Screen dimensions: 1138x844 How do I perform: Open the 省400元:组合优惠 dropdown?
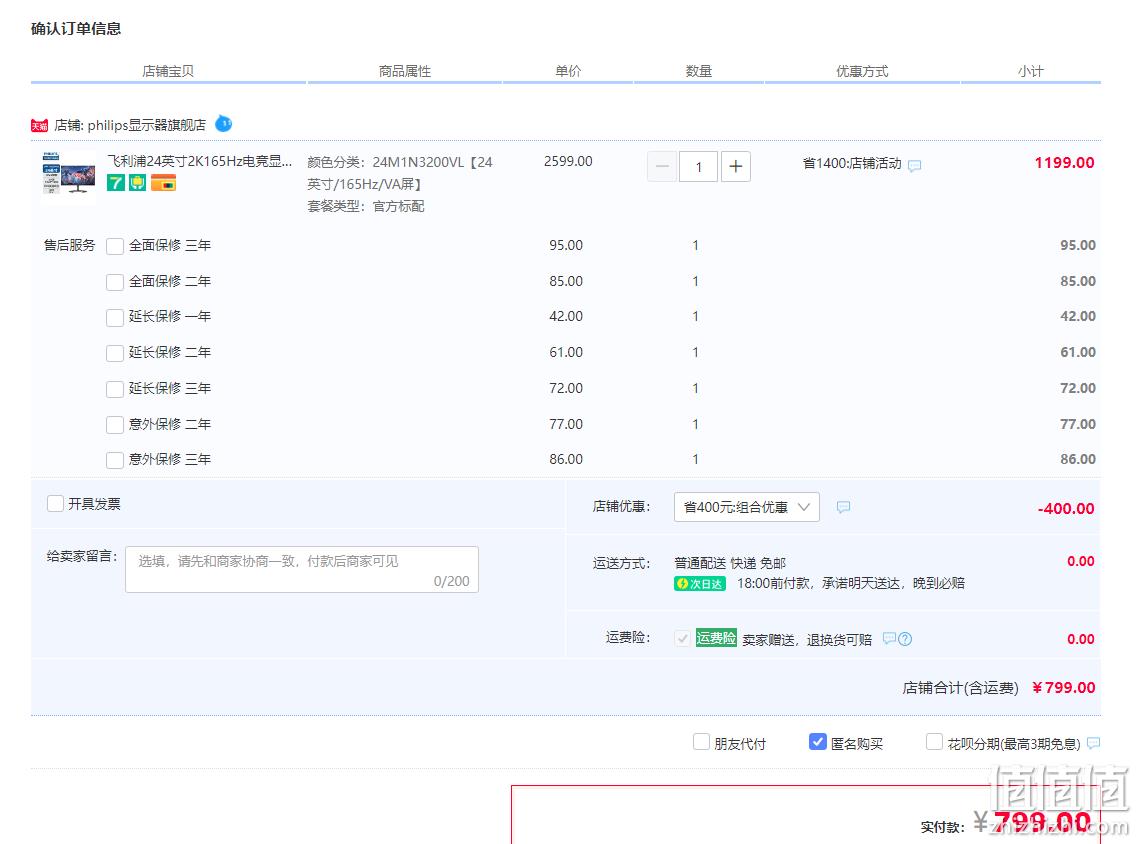coord(747,507)
